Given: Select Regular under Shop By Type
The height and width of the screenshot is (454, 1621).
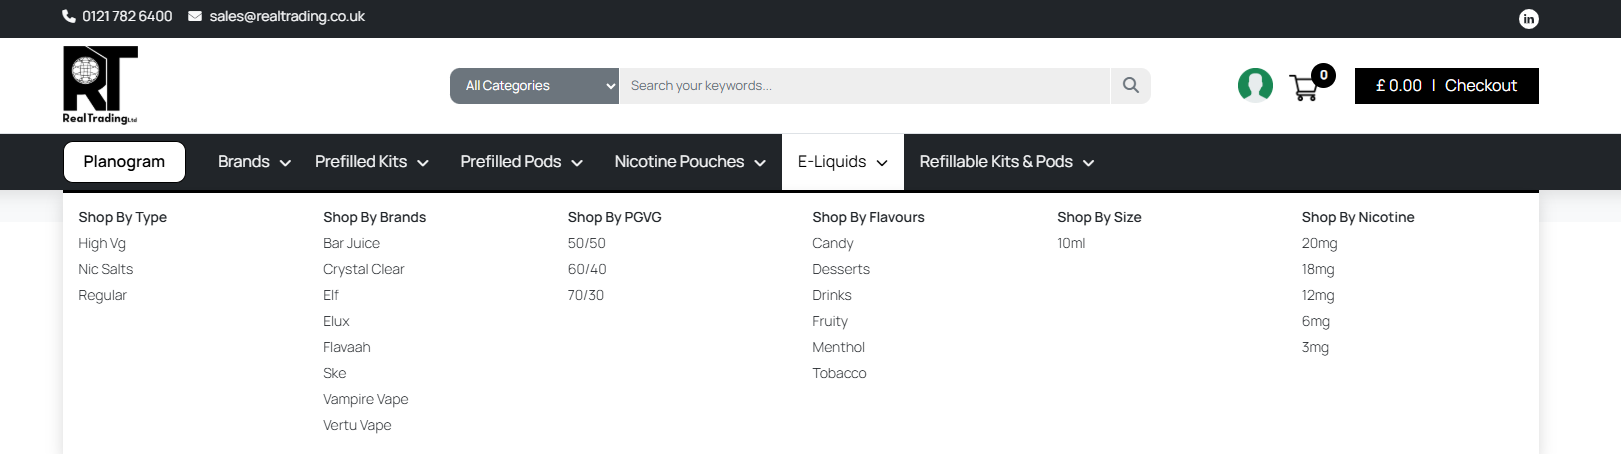Looking at the screenshot, I should 102,295.
